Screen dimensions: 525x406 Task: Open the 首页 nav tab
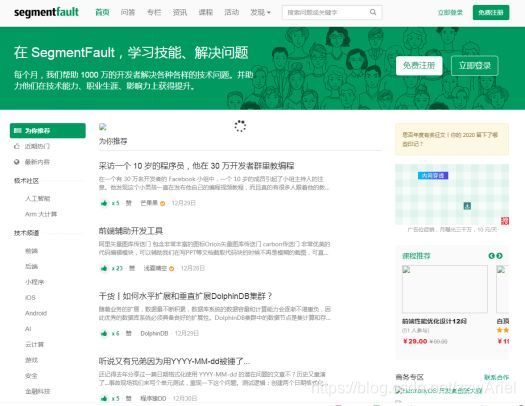point(102,12)
